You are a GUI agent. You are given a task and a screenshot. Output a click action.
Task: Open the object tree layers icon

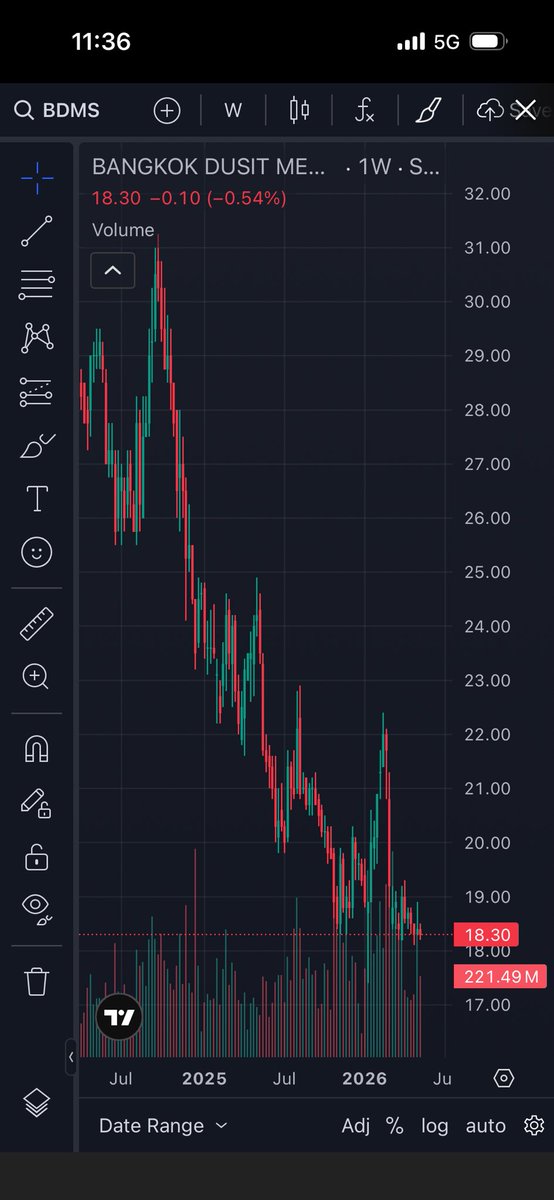[37, 1102]
